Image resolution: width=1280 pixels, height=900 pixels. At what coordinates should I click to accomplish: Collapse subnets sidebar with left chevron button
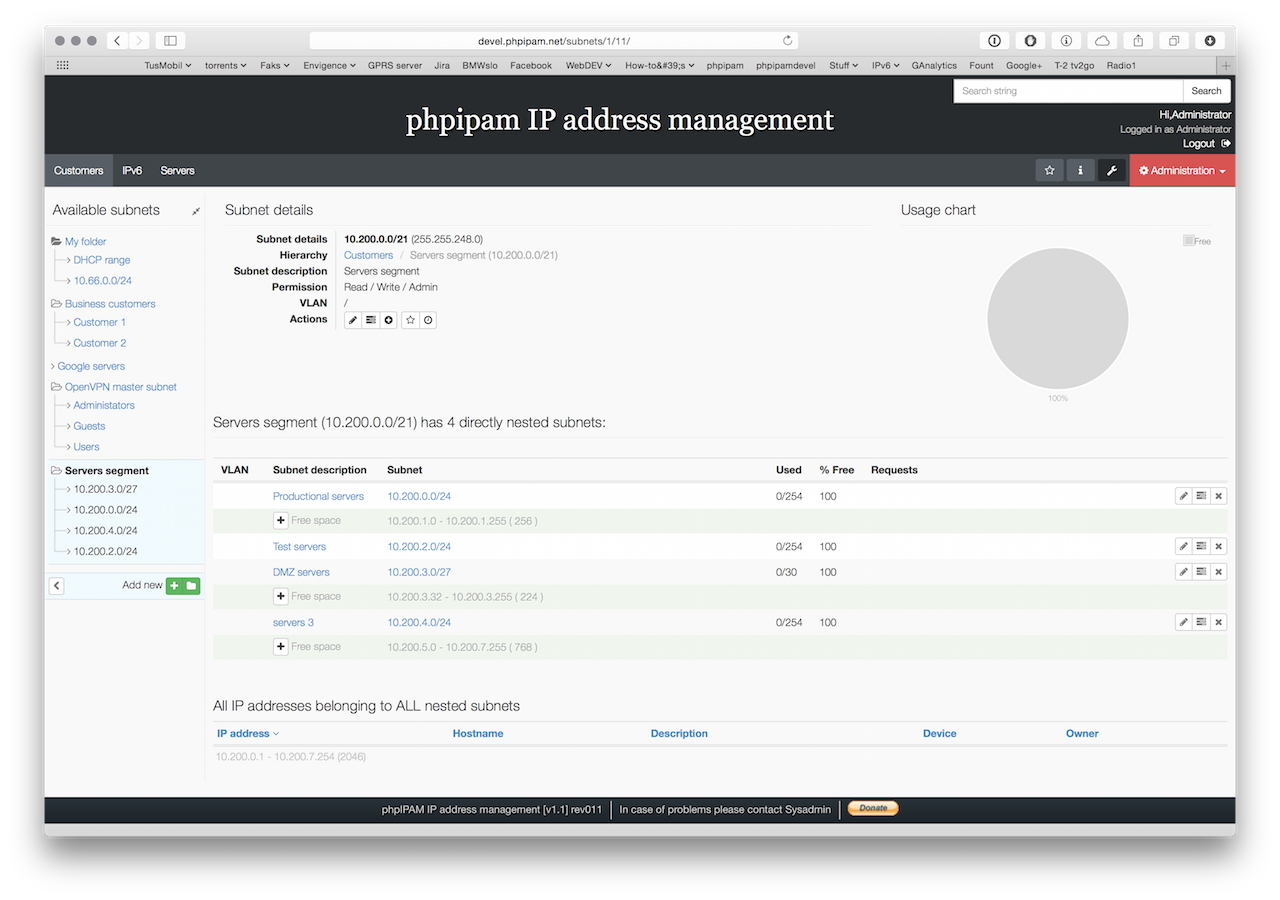(x=57, y=586)
